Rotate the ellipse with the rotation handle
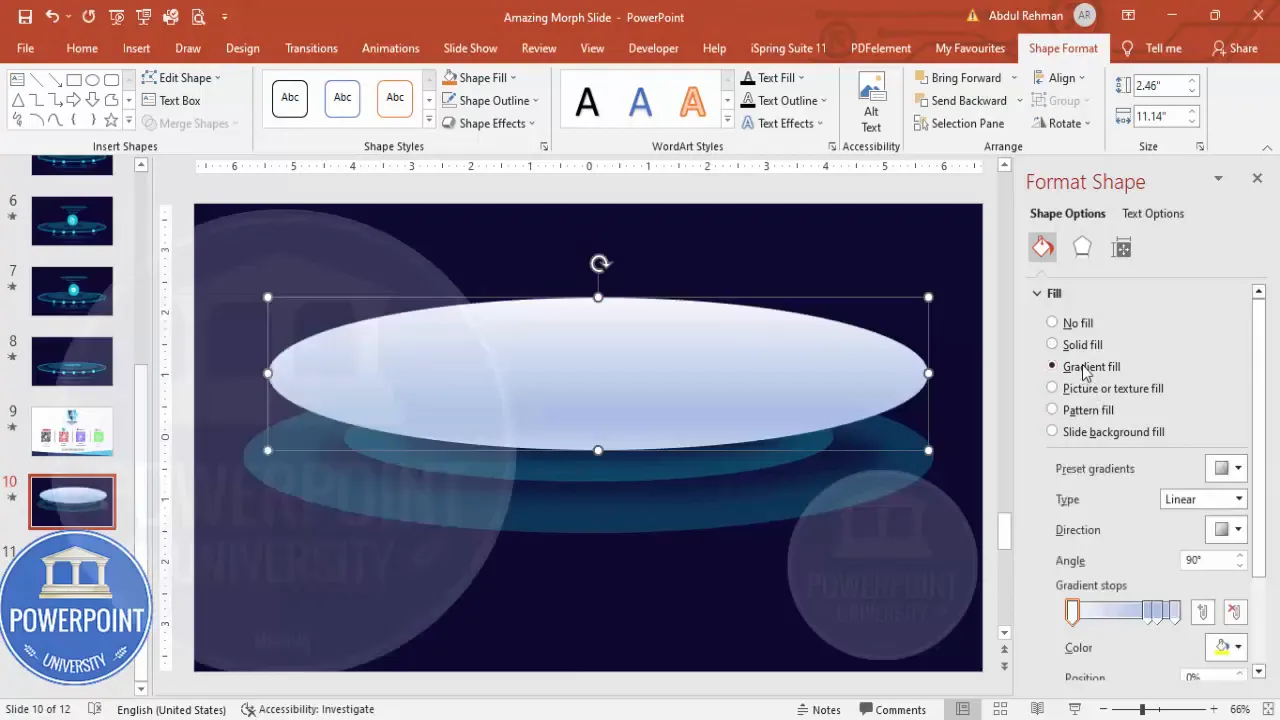The image size is (1280, 720). pos(599,264)
